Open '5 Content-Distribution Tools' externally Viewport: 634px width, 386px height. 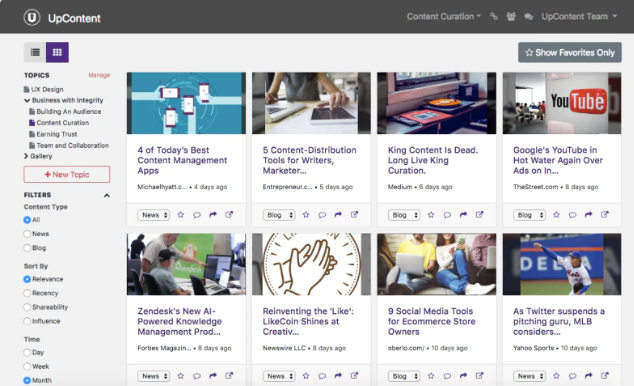[354, 215]
